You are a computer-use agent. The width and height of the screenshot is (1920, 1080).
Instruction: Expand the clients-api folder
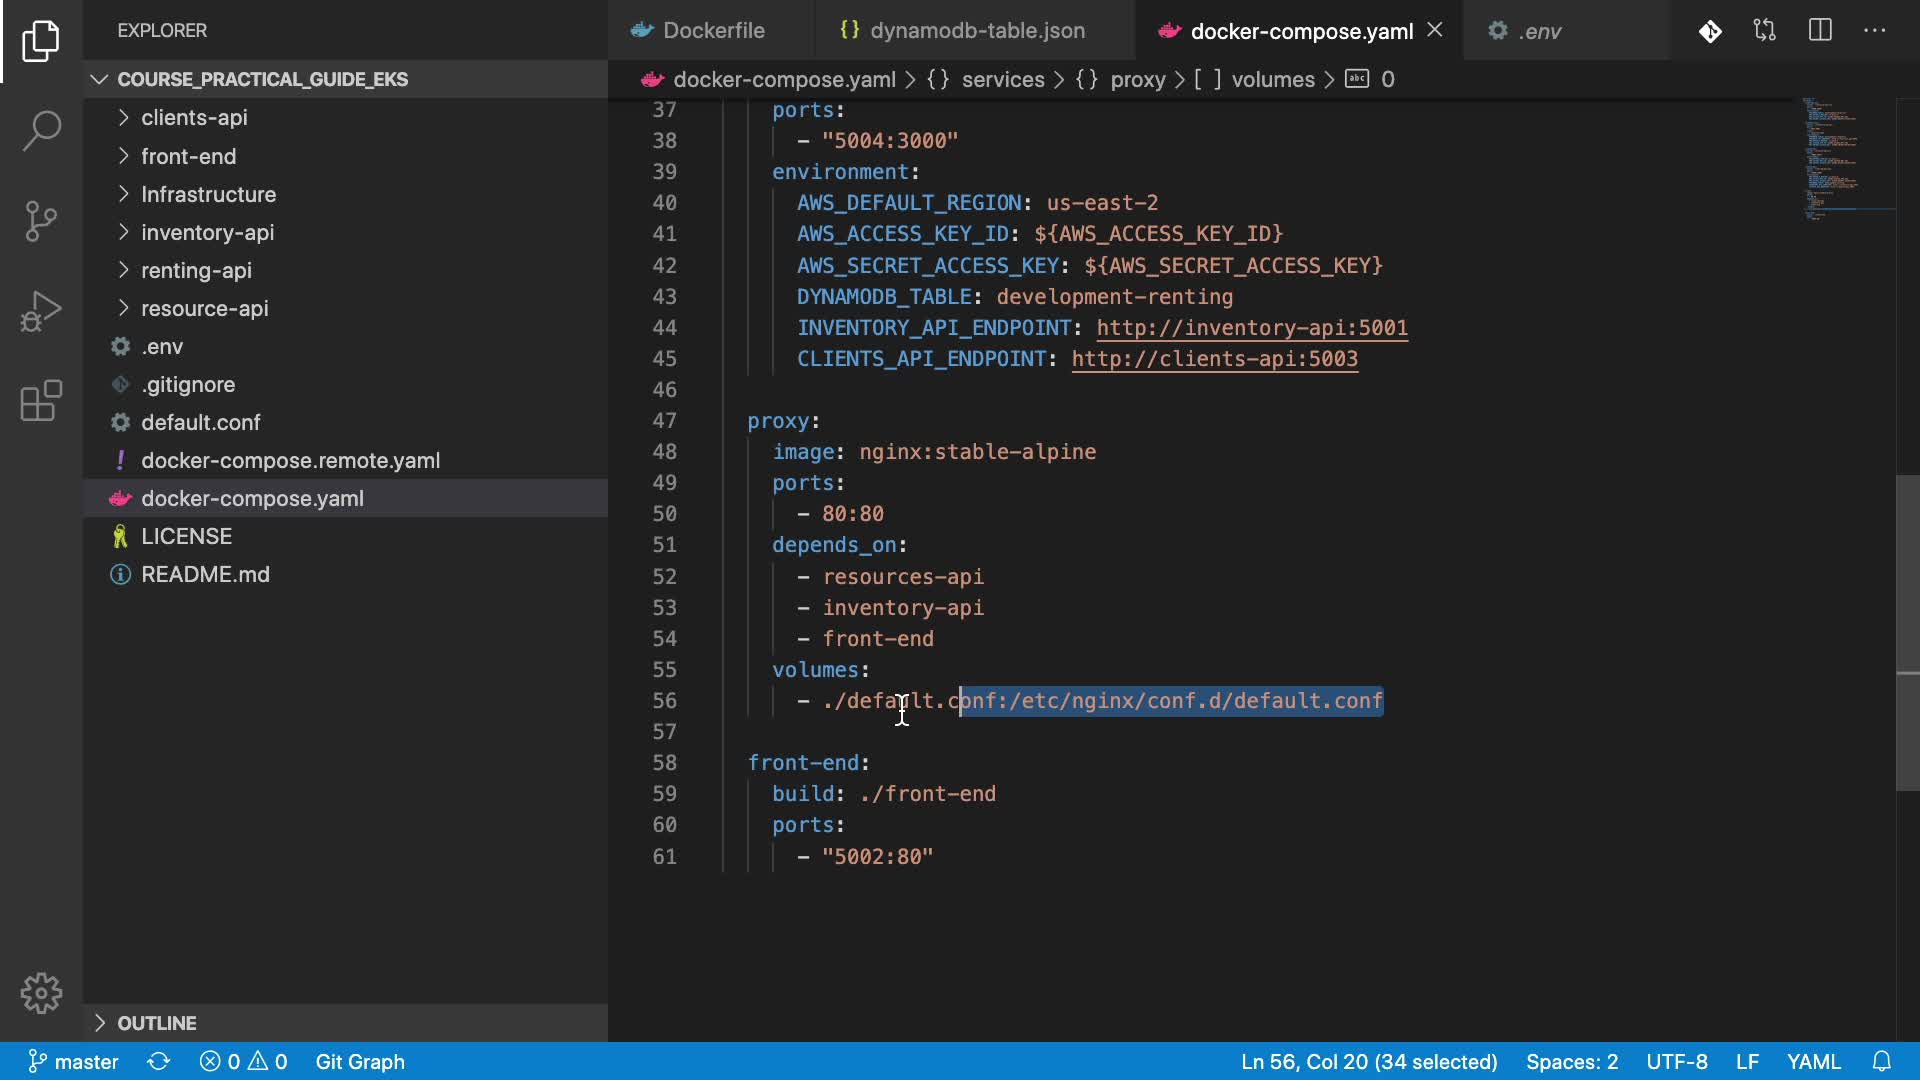click(x=194, y=118)
